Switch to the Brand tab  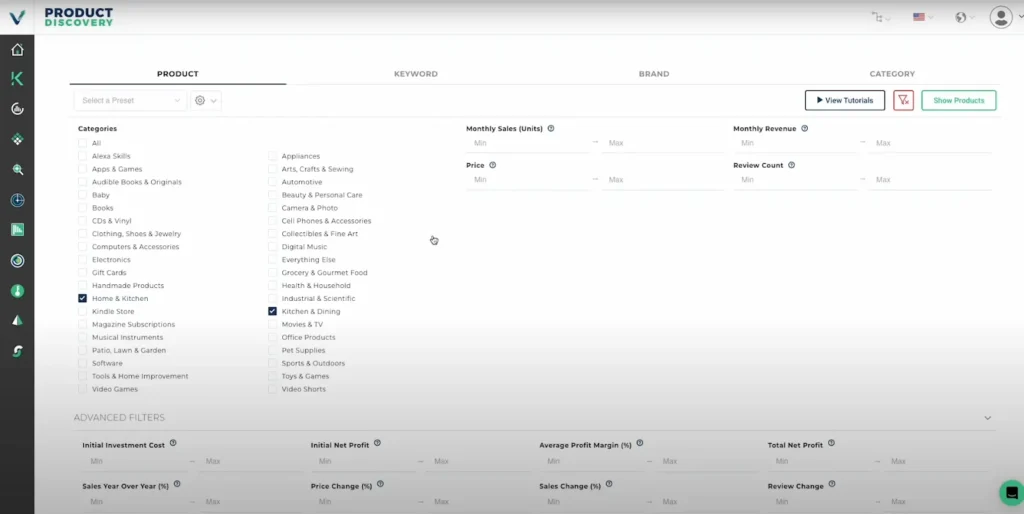[654, 74]
